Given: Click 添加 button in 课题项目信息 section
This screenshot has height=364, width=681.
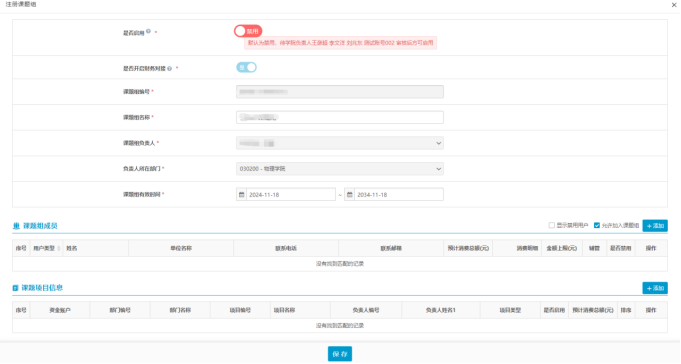Looking at the screenshot, I should [655, 288].
